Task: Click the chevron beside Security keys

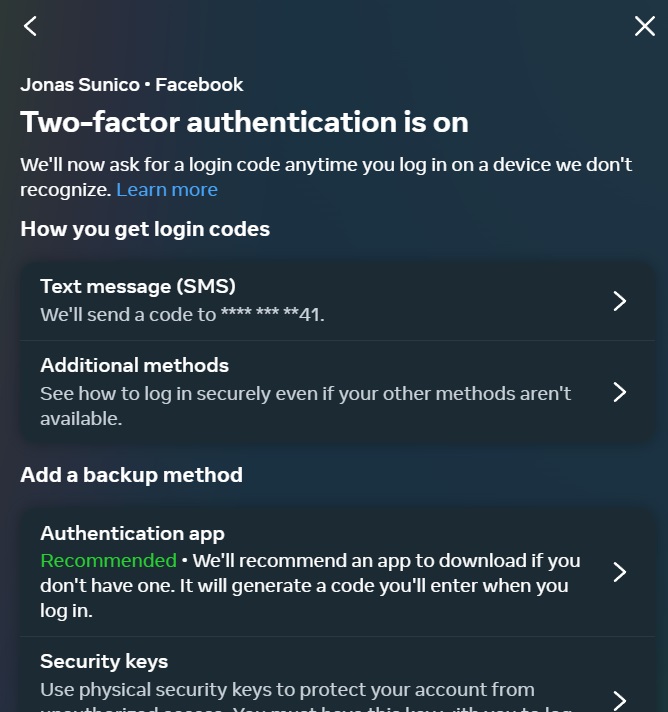Action: click(620, 699)
